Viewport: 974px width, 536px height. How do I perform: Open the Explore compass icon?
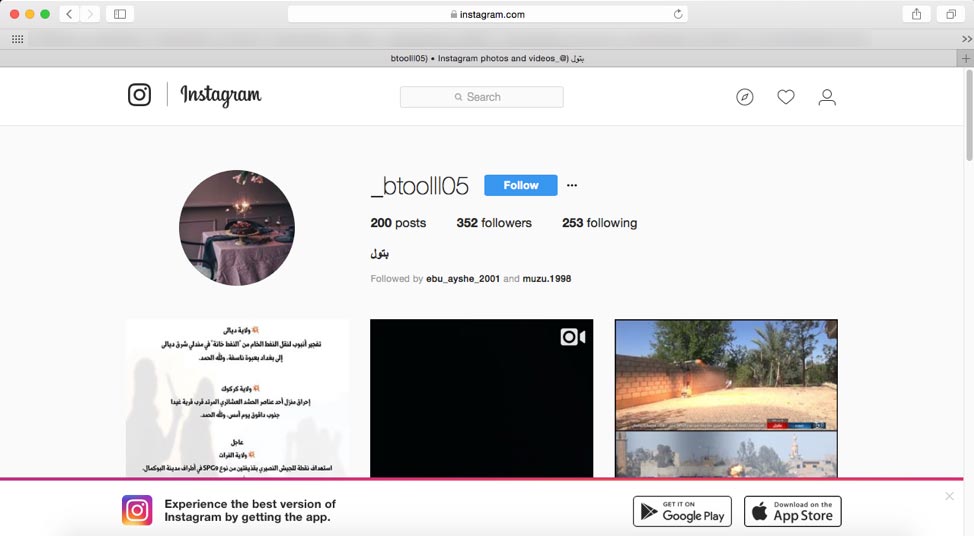(744, 97)
